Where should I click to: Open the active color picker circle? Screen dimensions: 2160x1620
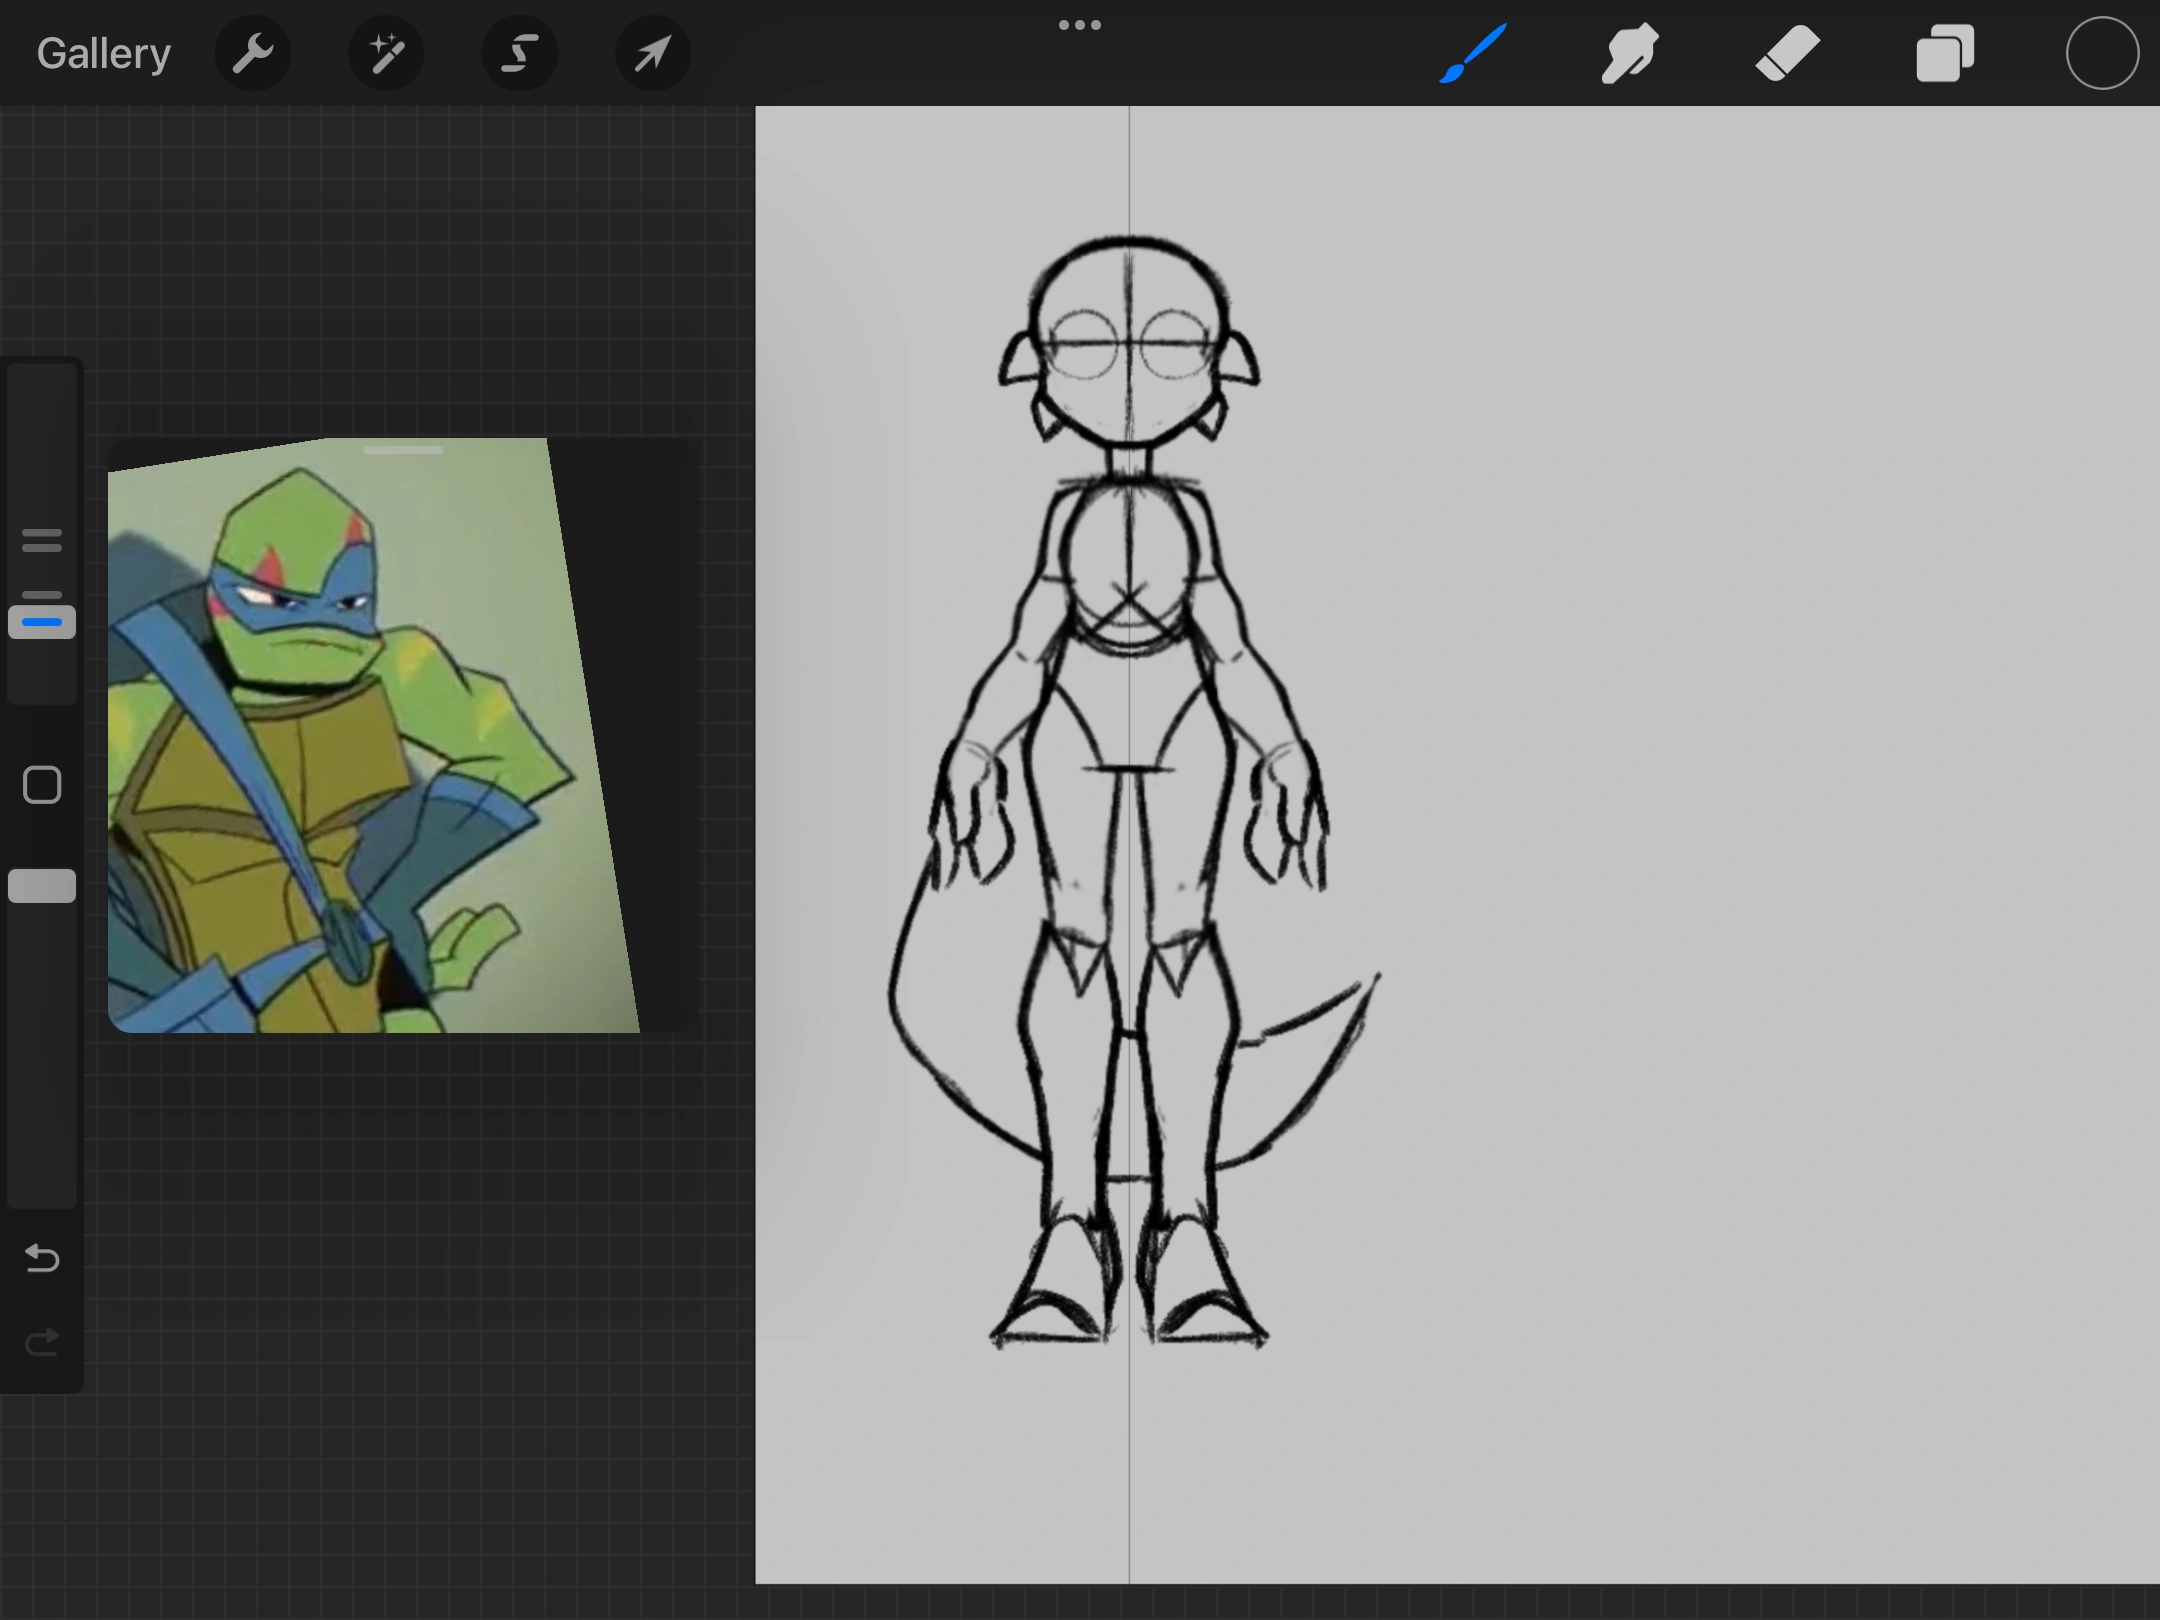tap(2102, 54)
